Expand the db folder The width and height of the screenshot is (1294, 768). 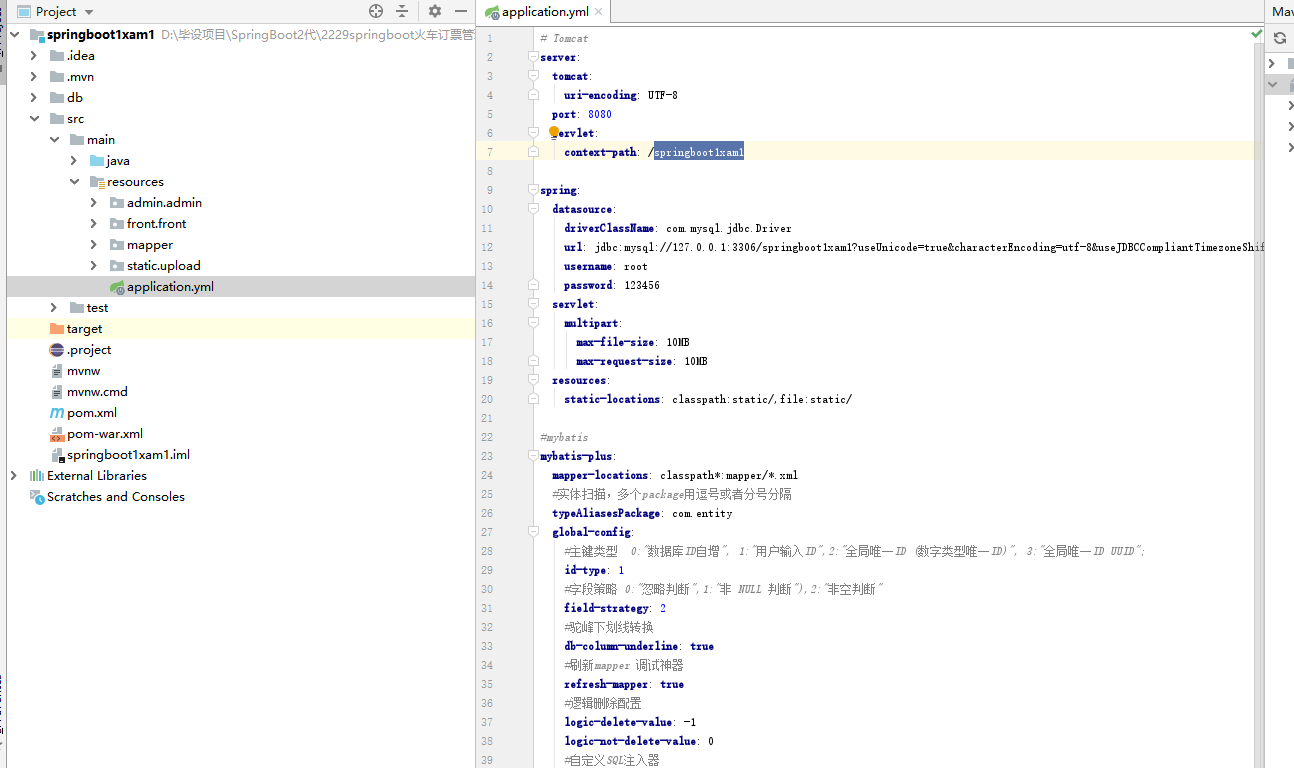(34, 98)
